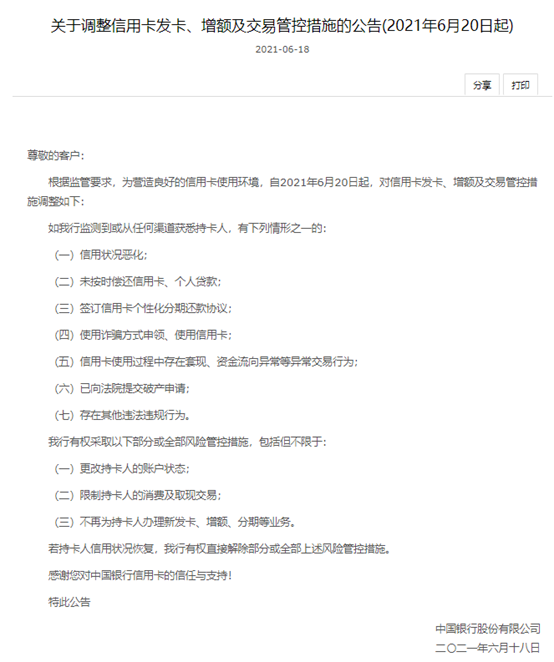Click the text 特此公告

[x=69, y=602]
